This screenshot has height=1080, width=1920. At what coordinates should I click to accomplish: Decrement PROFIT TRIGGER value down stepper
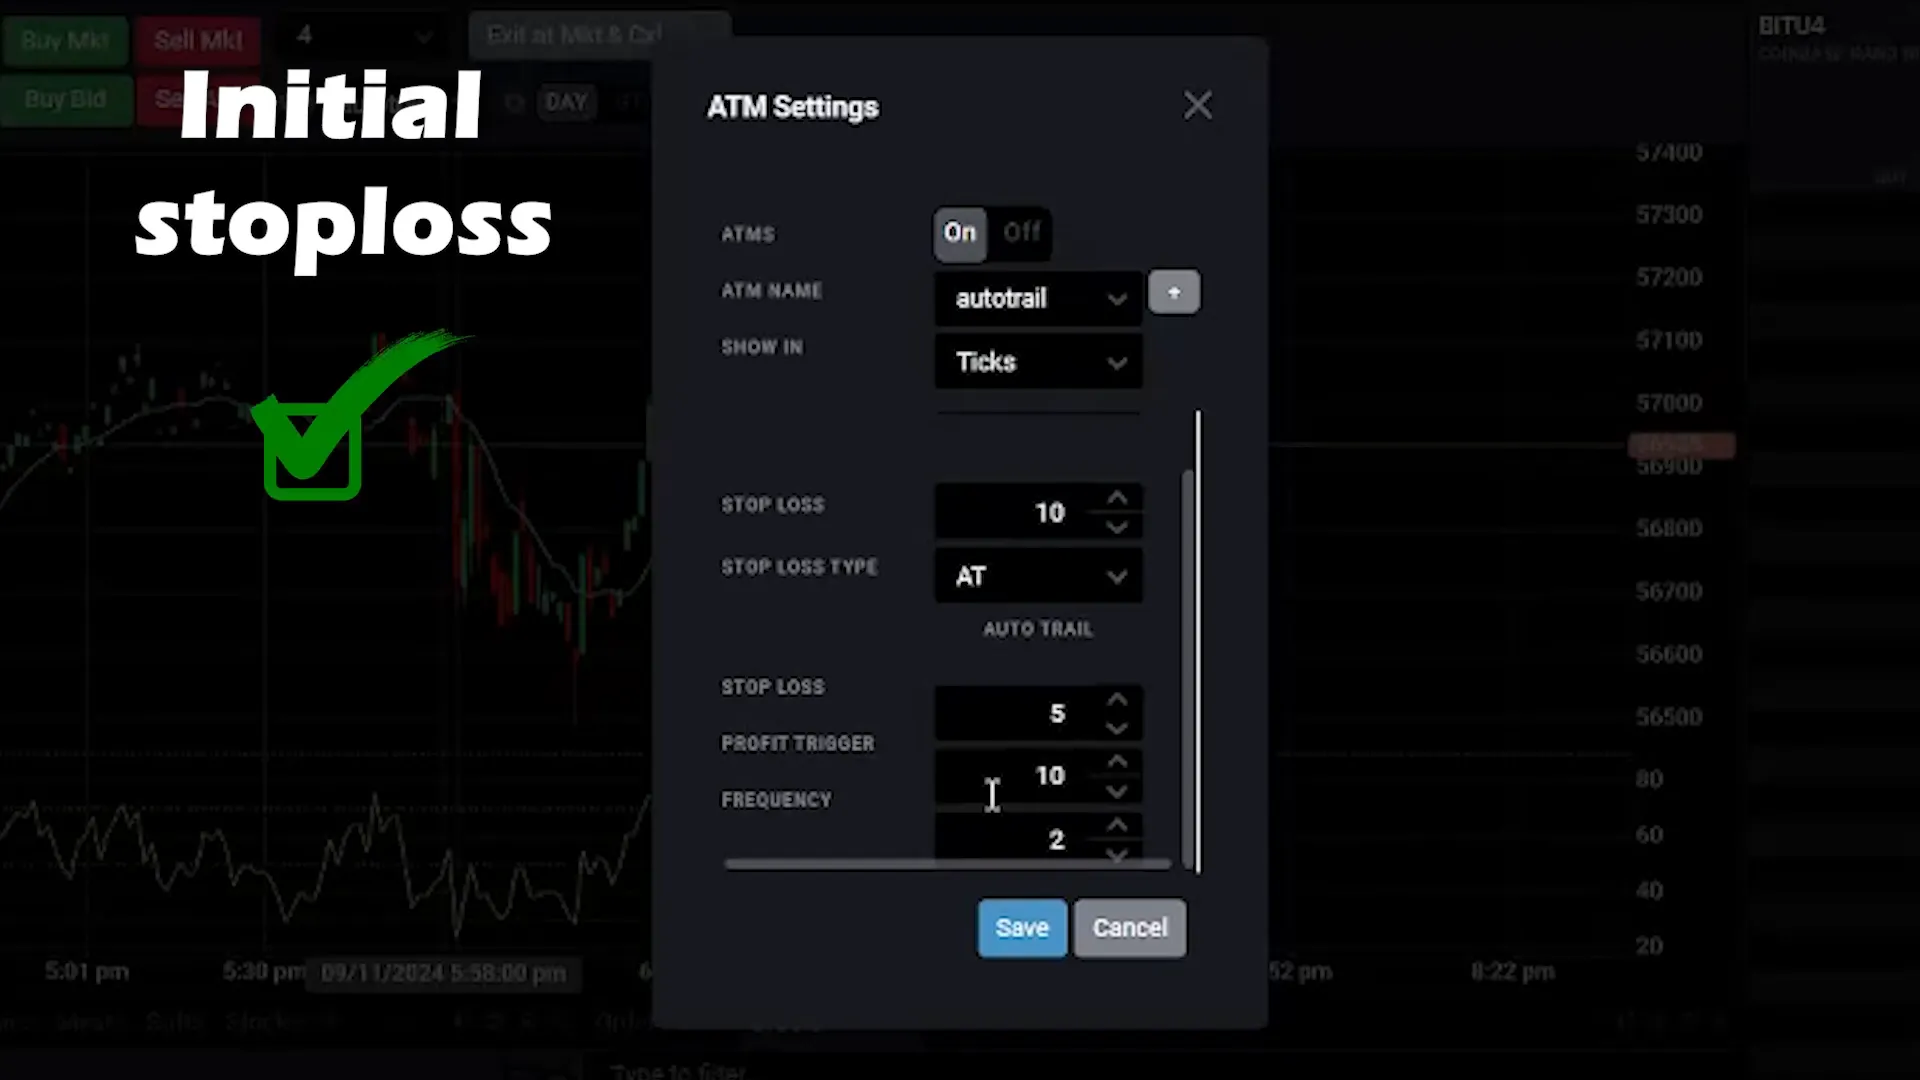(1117, 791)
